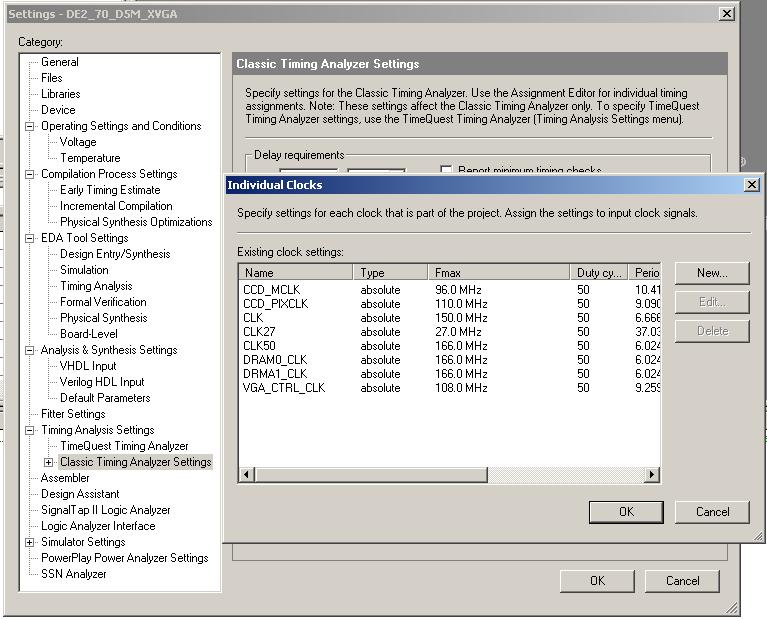
Task: Open VHDL Input settings
Action: click(88, 366)
